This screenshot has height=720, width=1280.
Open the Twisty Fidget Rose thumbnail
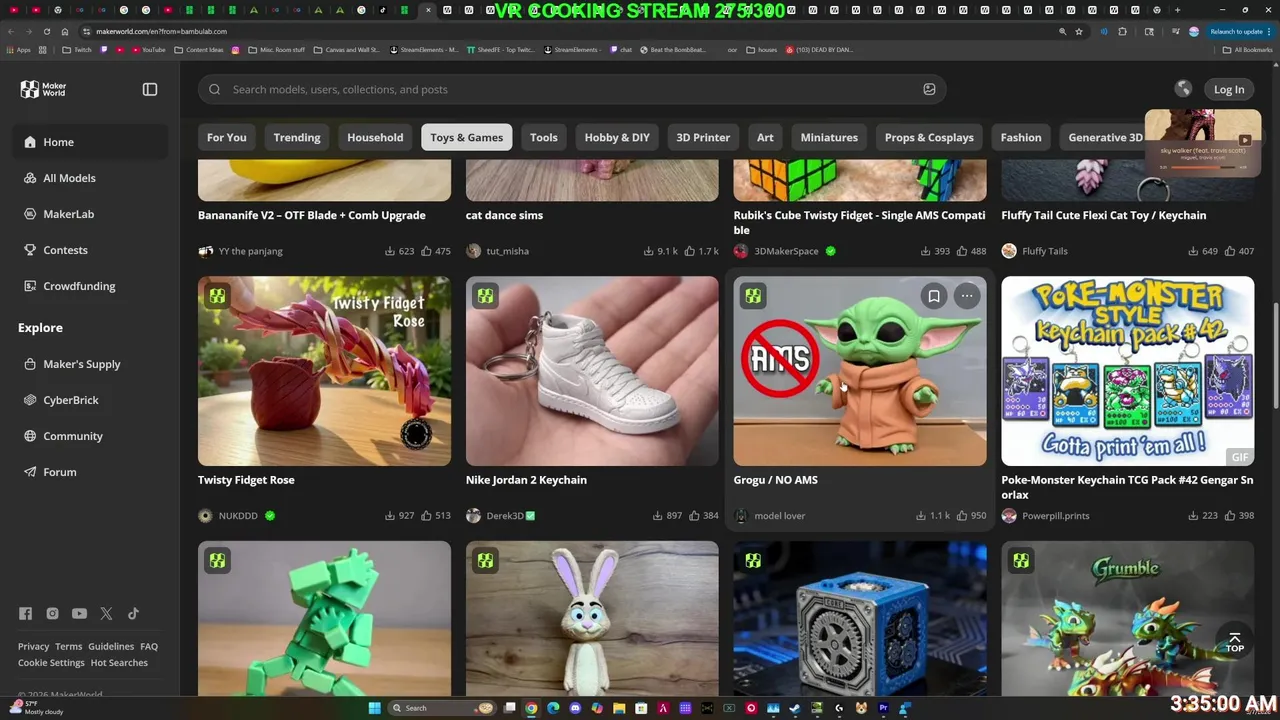tap(324, 371)
